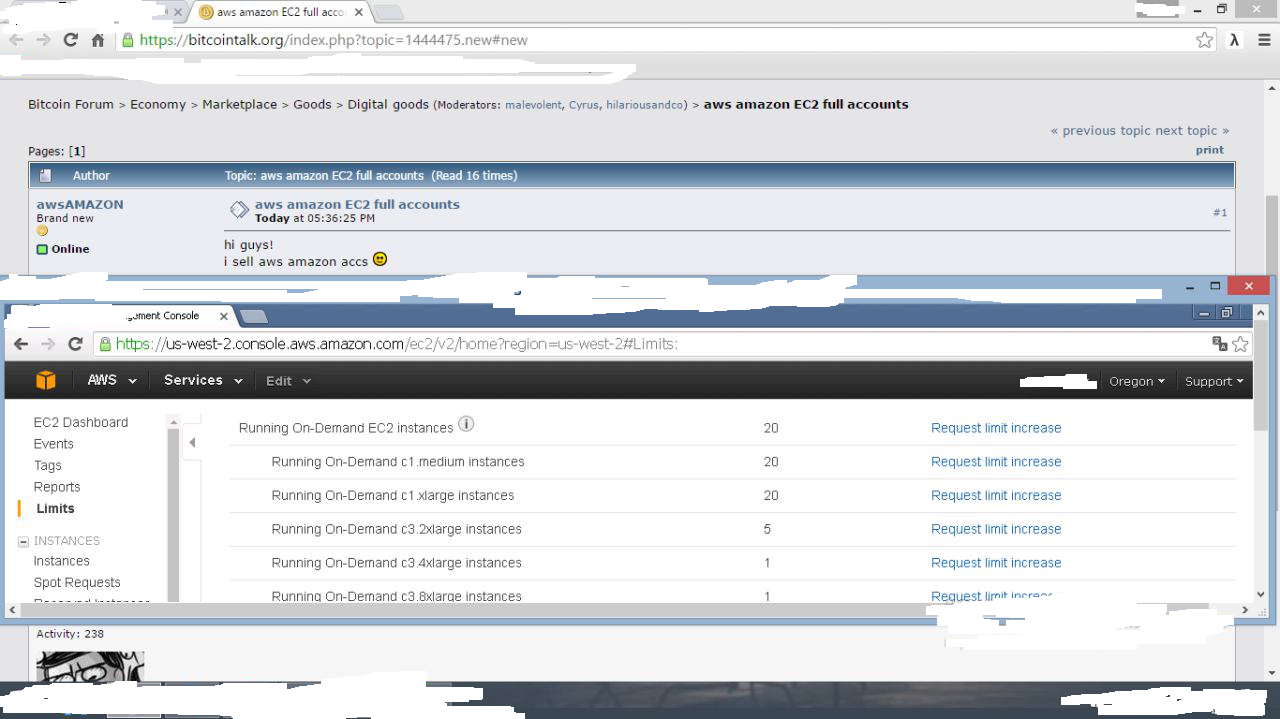
Task: Open a new tab in the AWS console browser
Action: point(254,317)
